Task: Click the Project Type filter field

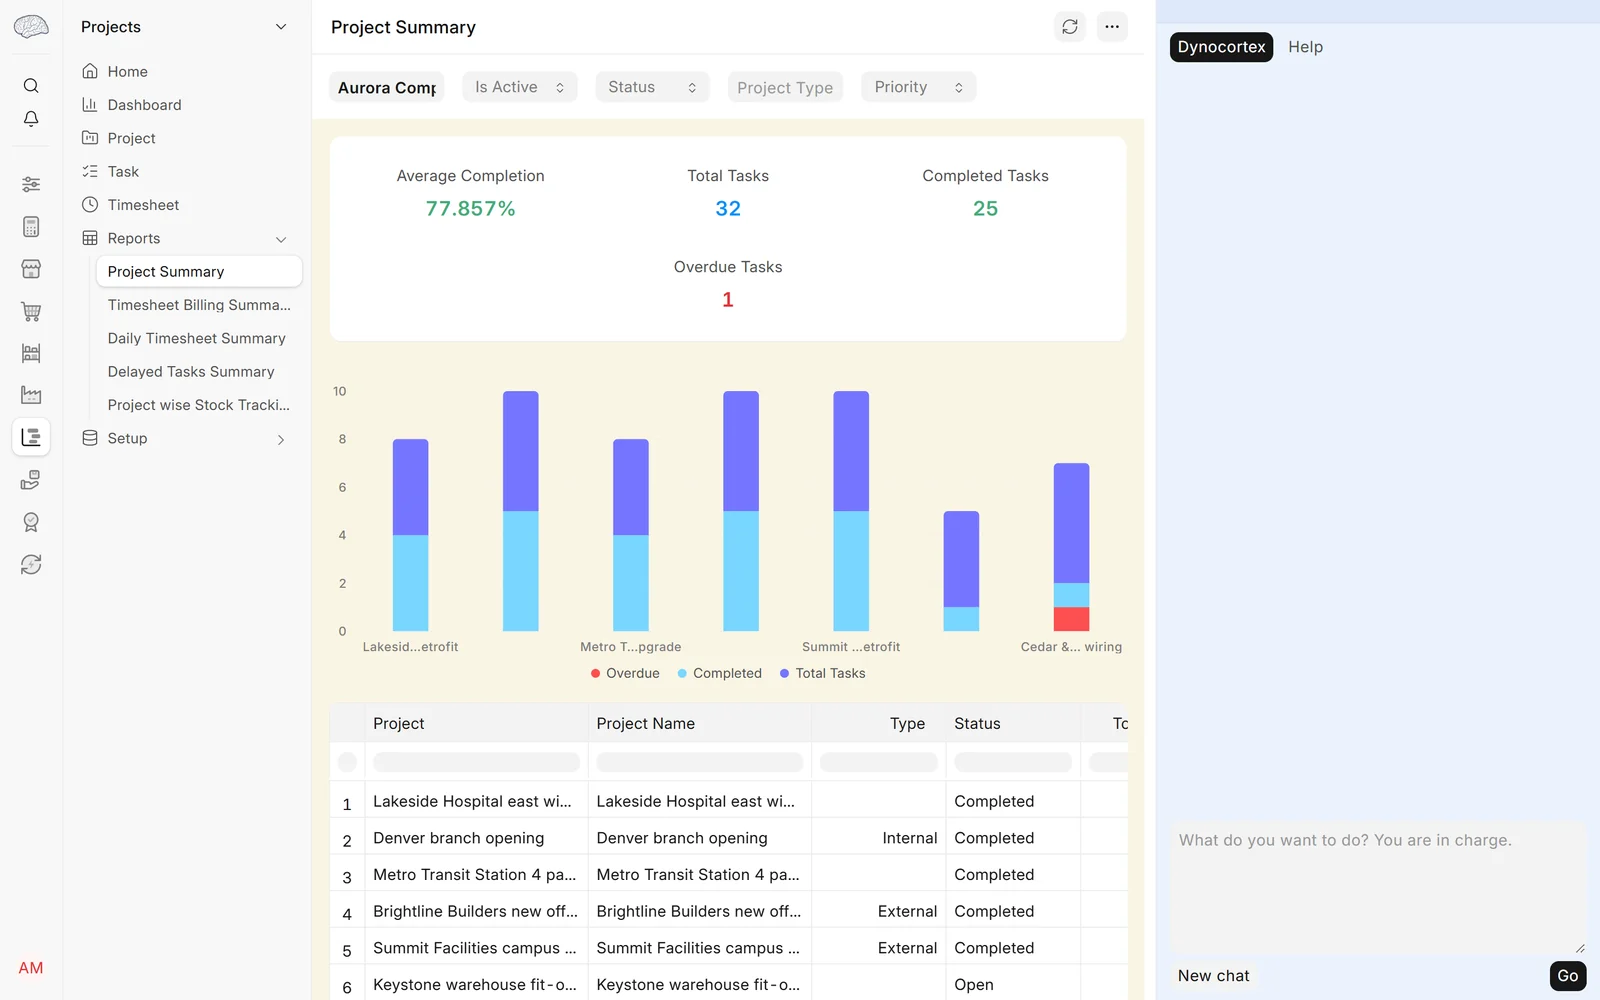Action: (x=785, y=87)
